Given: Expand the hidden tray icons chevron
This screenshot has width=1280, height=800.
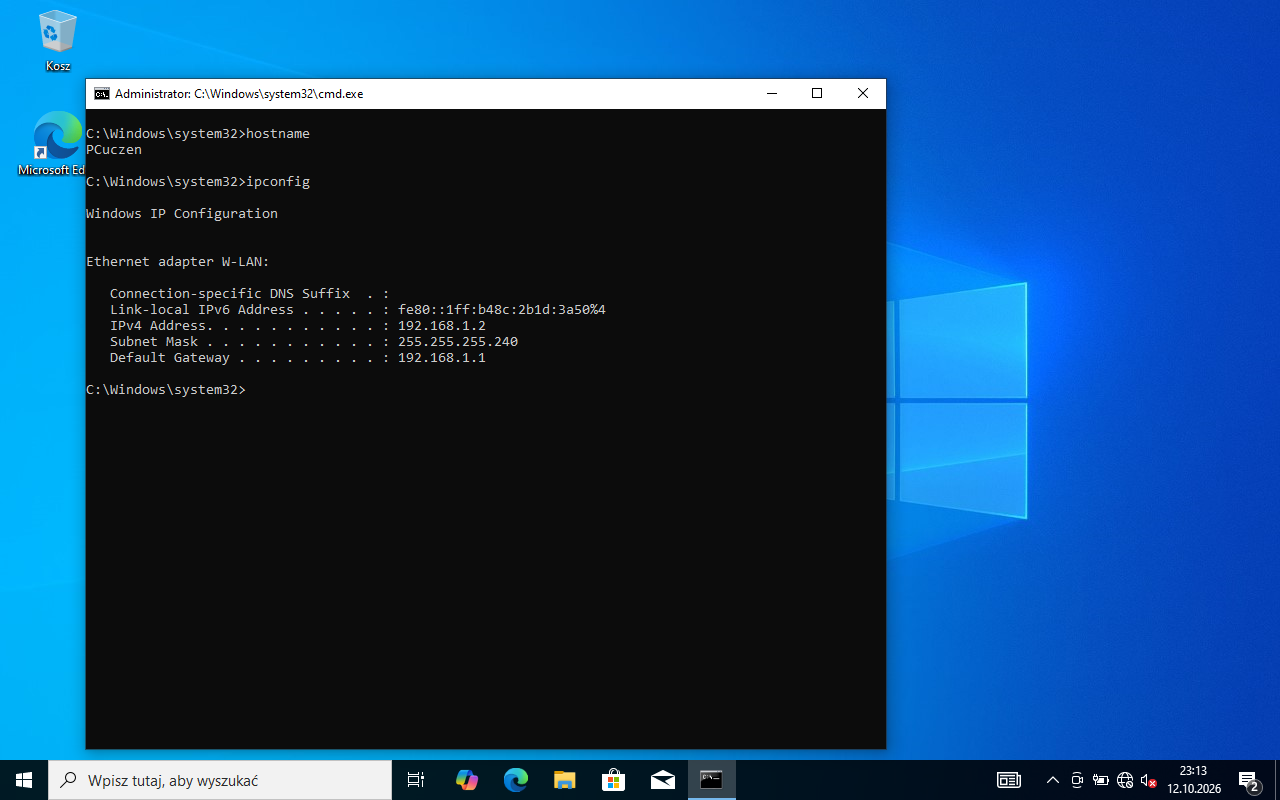Looking at the screenshot, I should click(x=1052, y=780).
